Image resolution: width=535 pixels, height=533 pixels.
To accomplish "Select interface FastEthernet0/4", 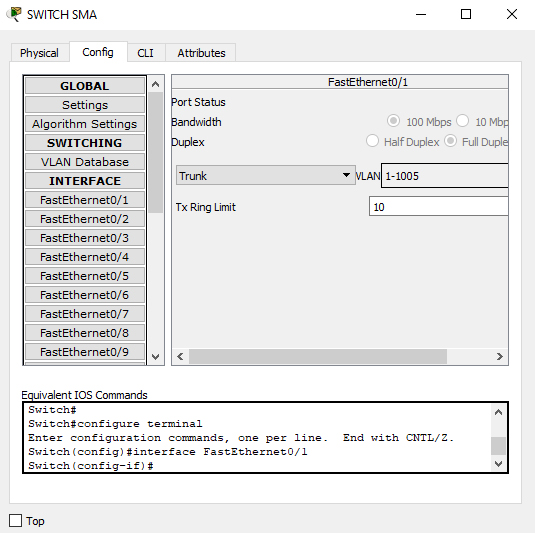I will click(85, 257).
